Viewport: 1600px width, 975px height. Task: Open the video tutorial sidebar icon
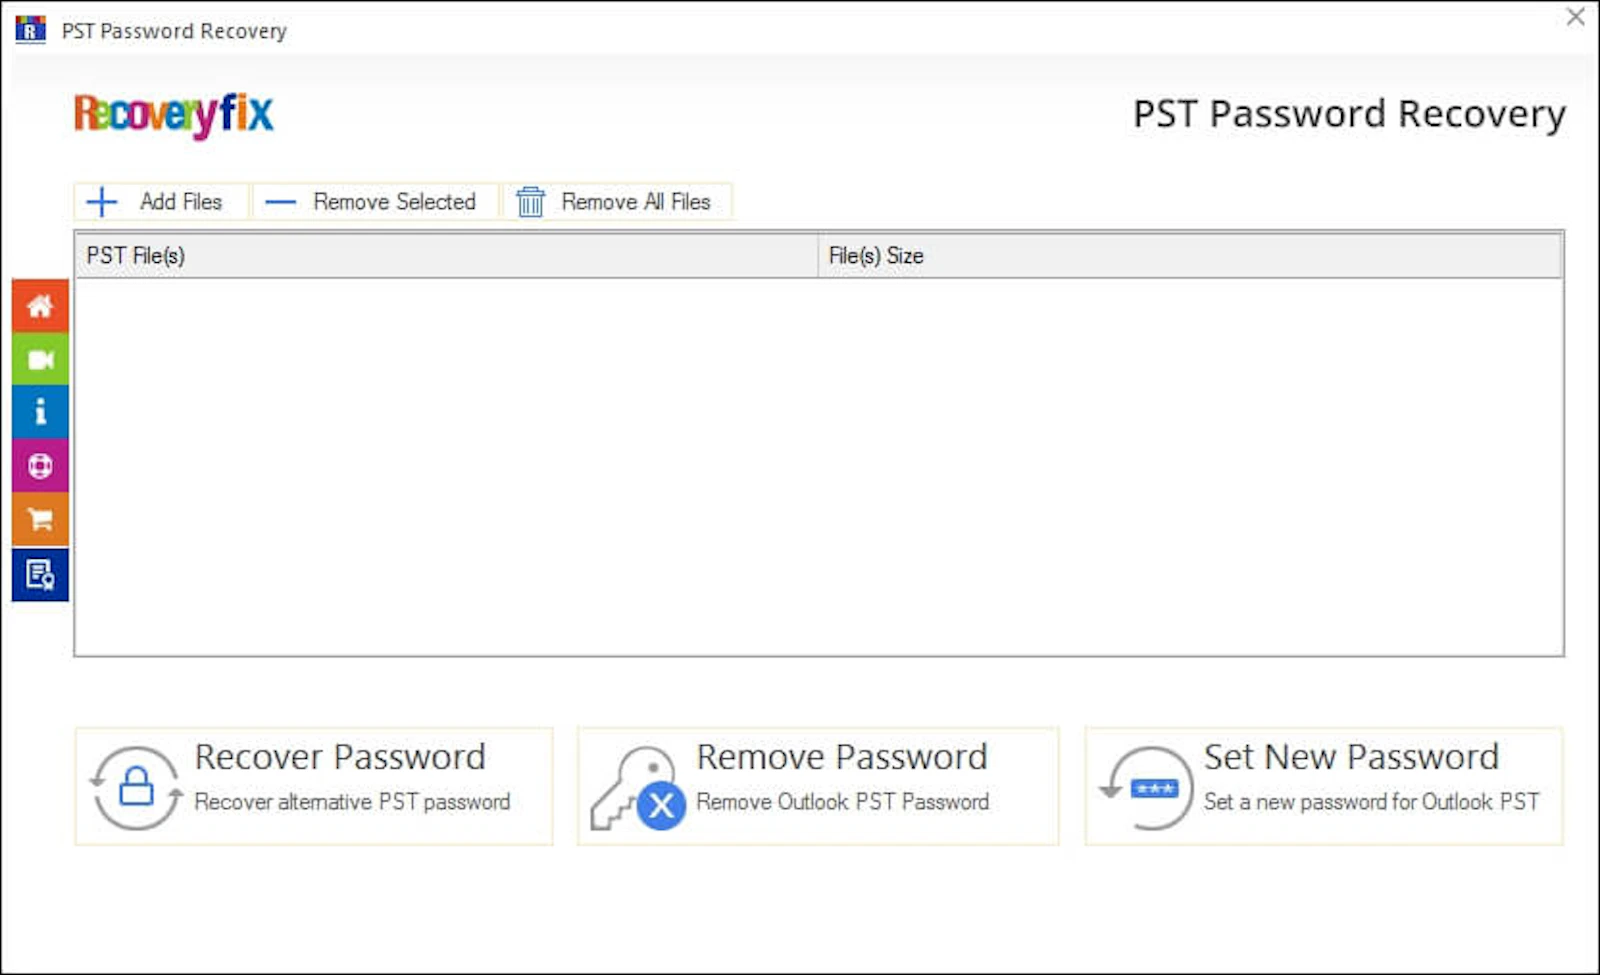[40, 359]
